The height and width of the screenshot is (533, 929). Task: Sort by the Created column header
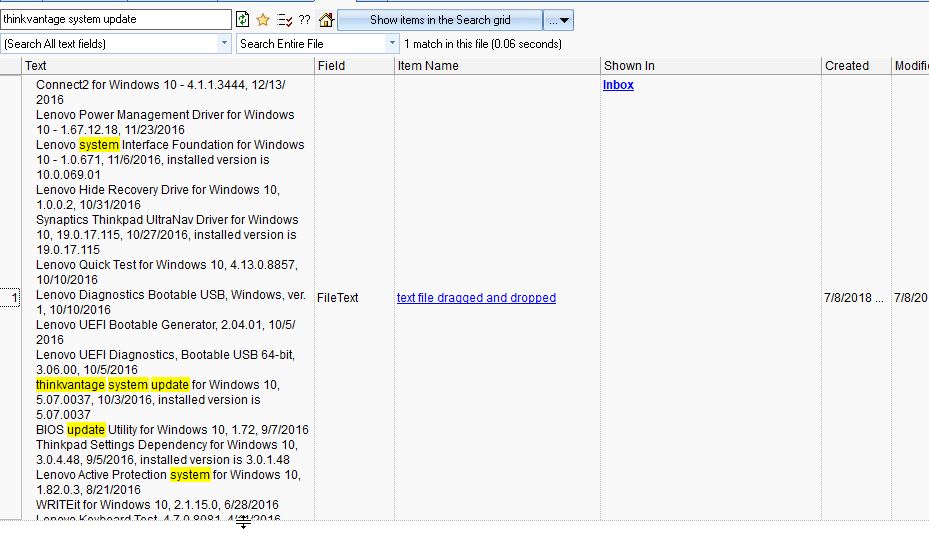point(856,66)
